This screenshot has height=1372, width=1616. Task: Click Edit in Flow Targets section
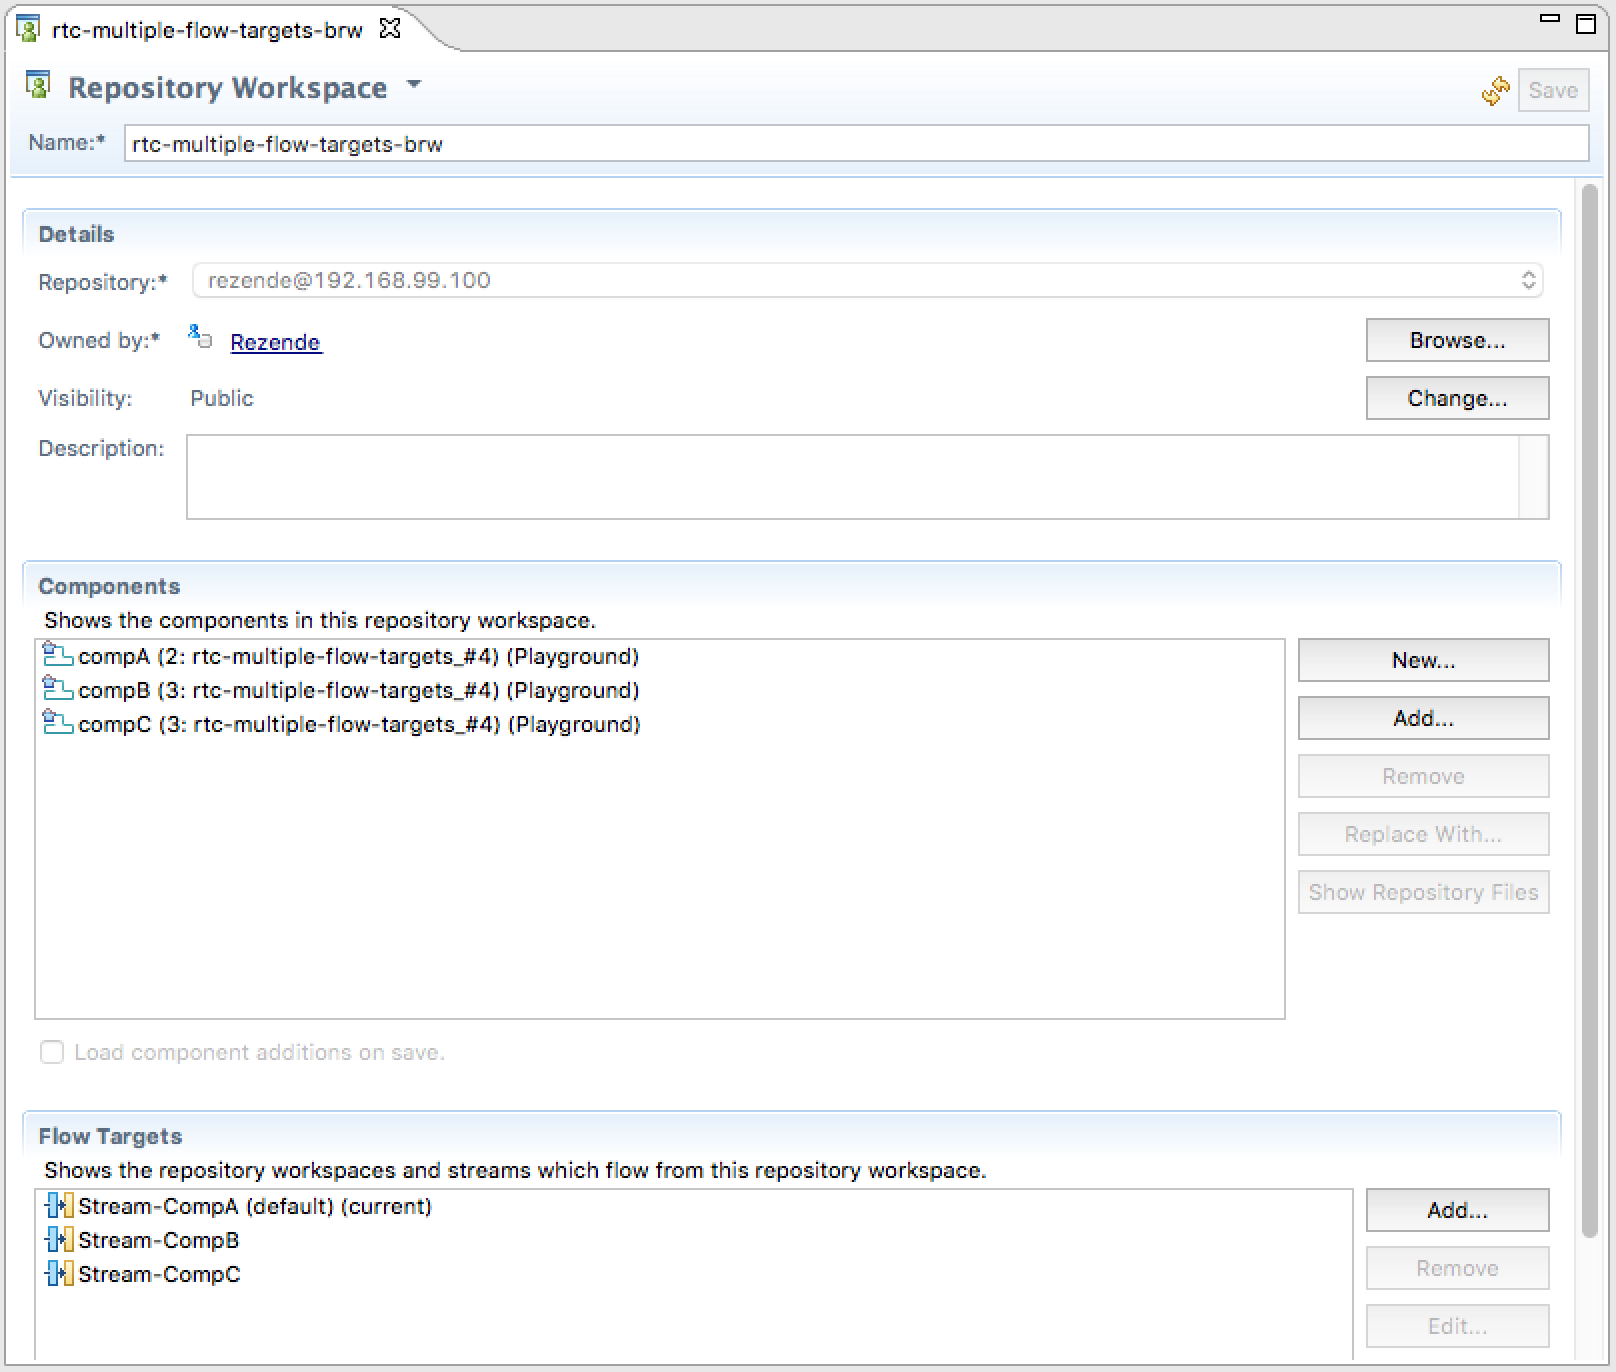(1457, 1326)
